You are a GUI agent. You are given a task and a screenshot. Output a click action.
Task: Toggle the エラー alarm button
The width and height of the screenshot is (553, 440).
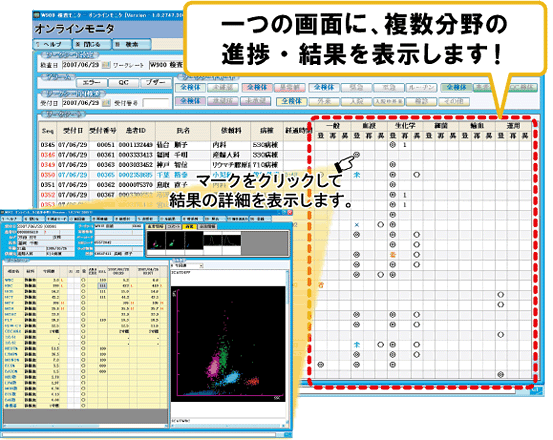point(91,82)
